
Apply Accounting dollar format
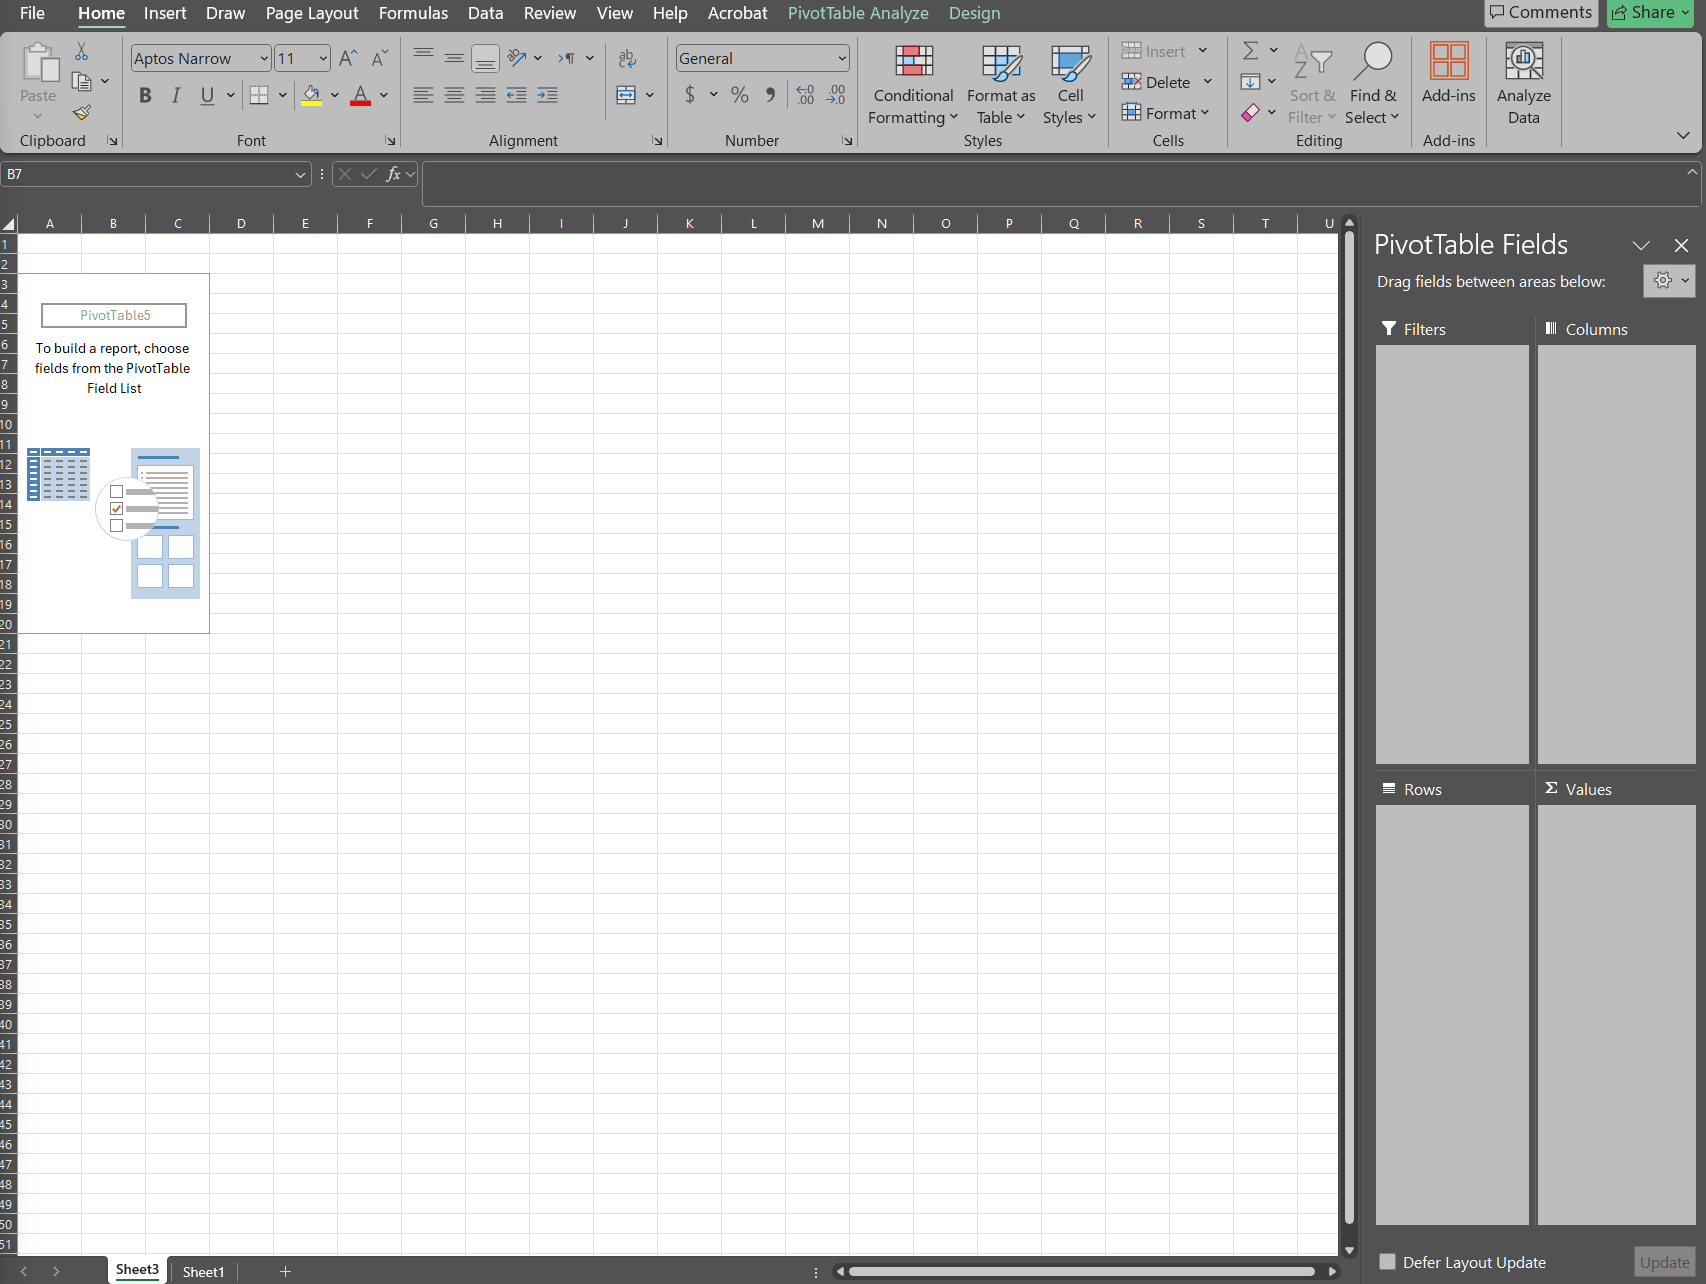pos(690,95)
